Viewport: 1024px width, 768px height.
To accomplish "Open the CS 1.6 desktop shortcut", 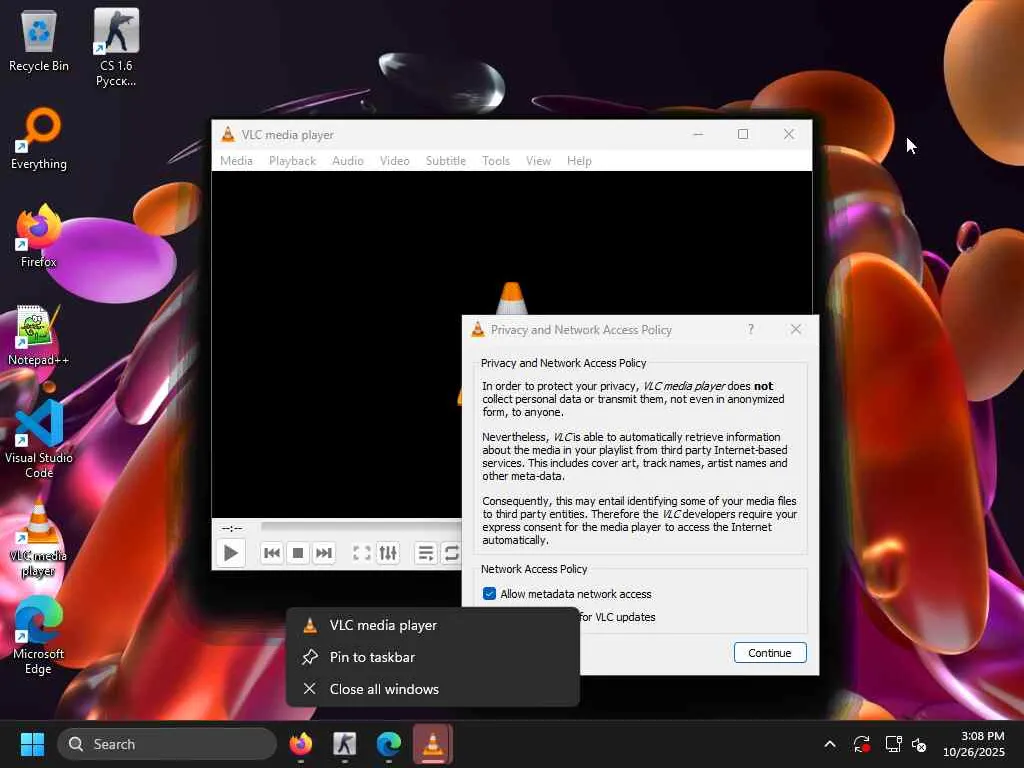I will 116,47.
